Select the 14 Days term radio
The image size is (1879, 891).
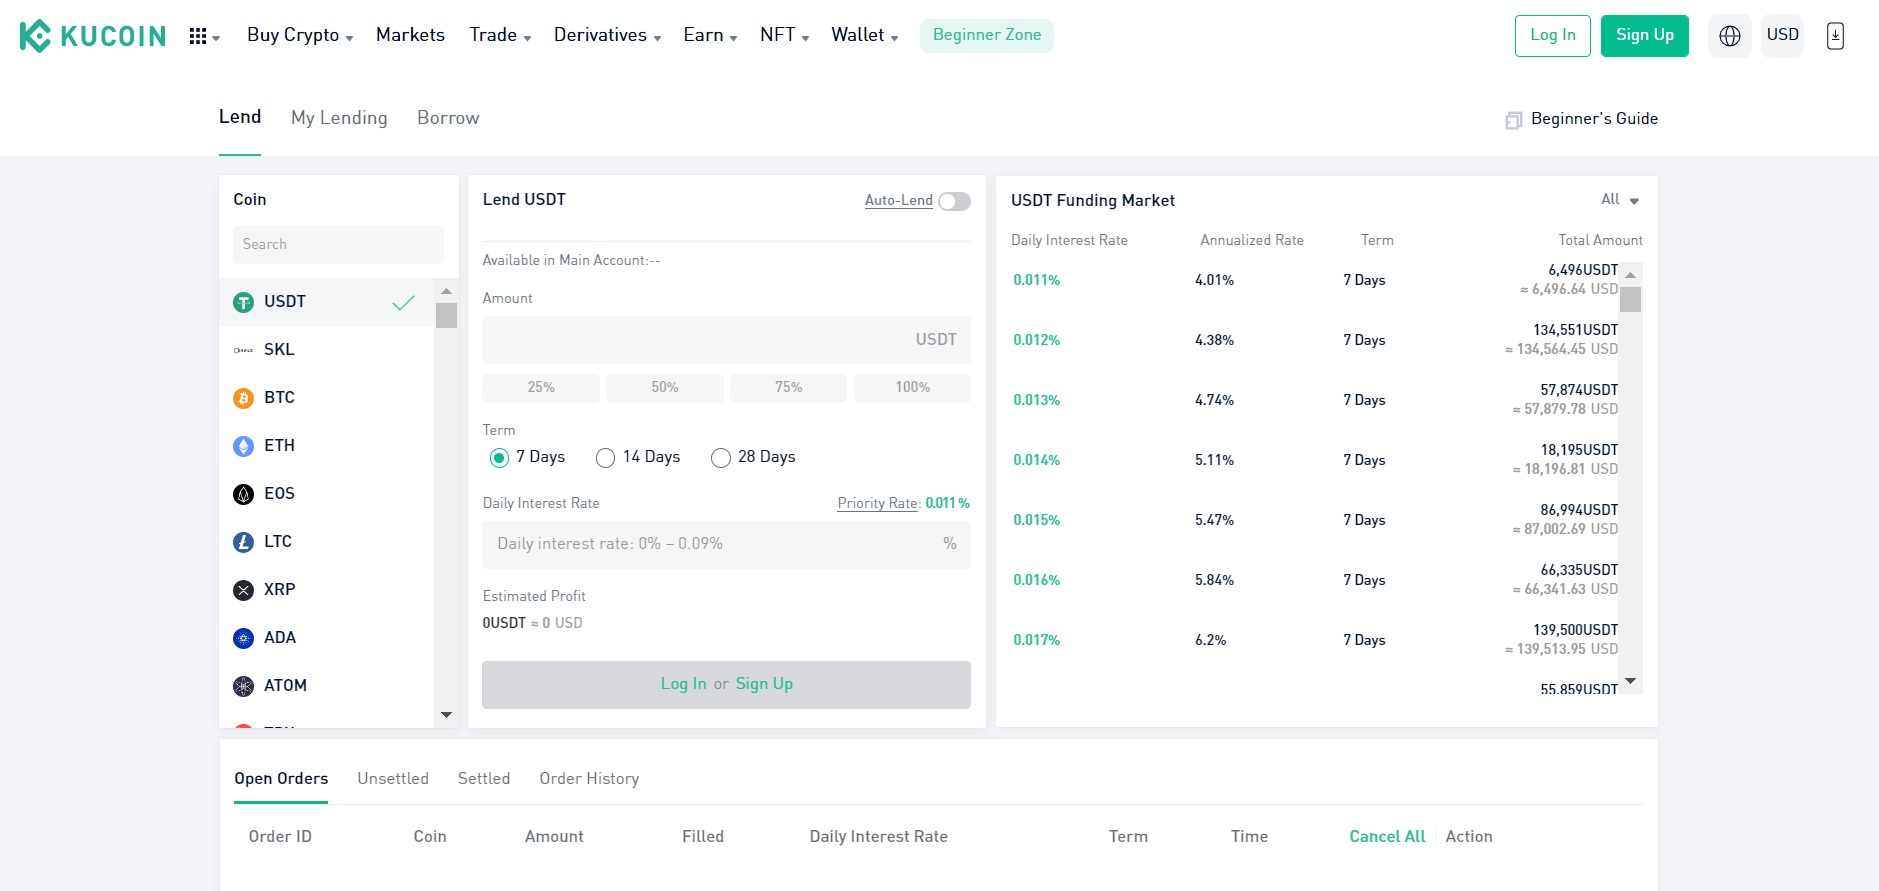coord(605,458)
